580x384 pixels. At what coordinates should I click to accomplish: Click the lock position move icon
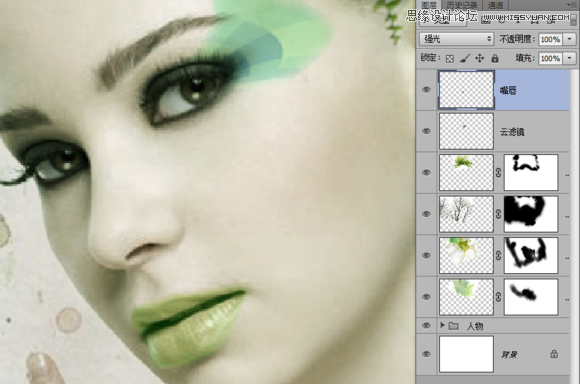pos(479,58)
